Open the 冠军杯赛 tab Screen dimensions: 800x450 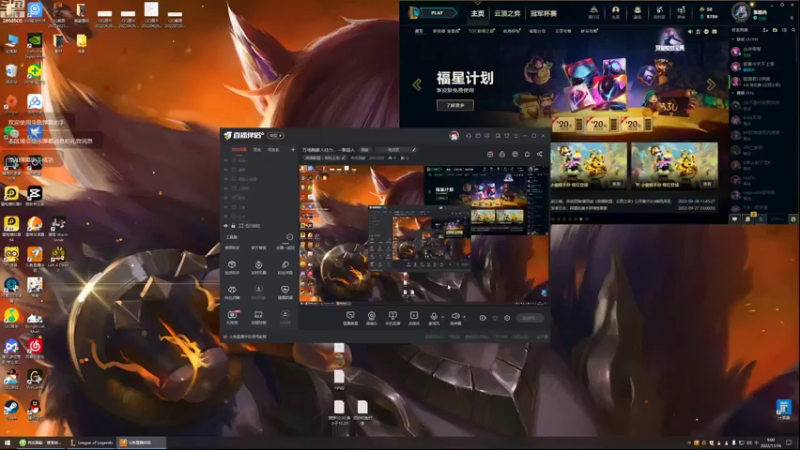click(x=543, y=13)
